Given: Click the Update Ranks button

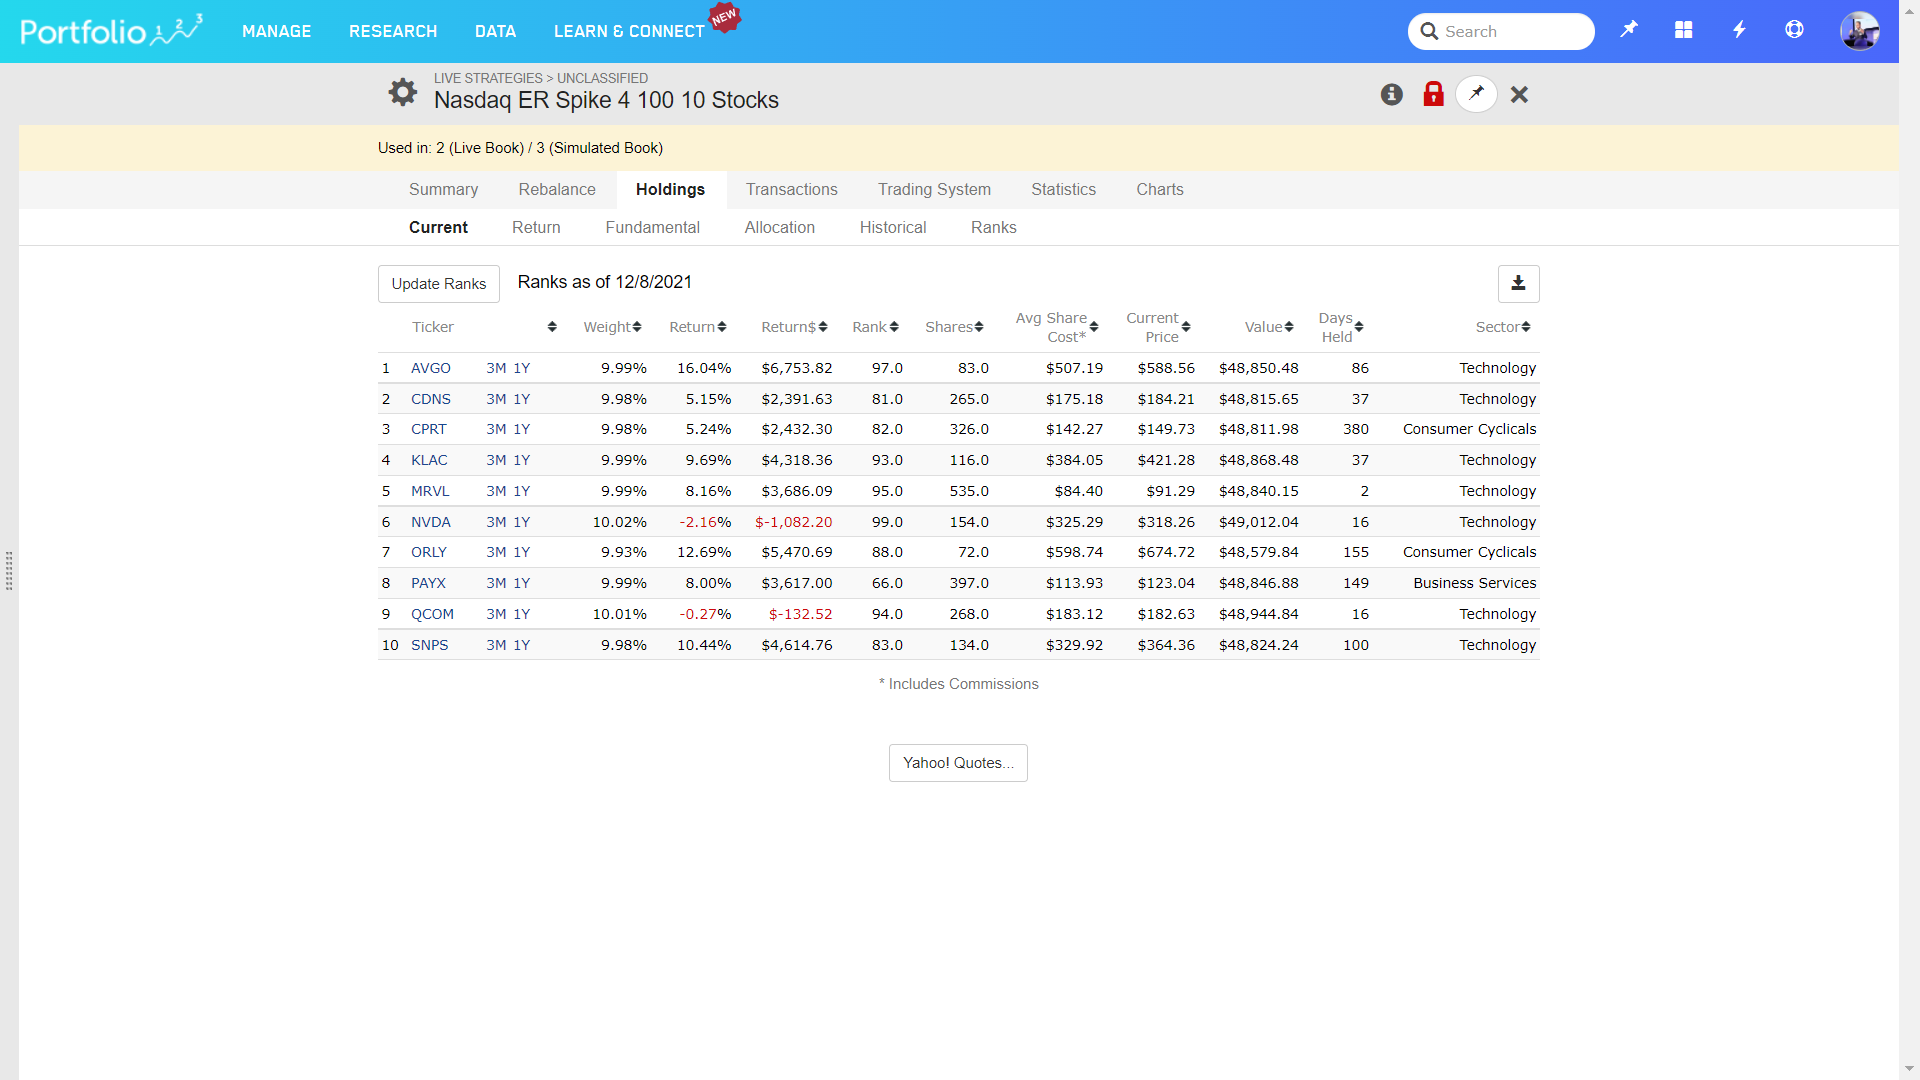Looking at the screenshot, I should pos(438,284).
